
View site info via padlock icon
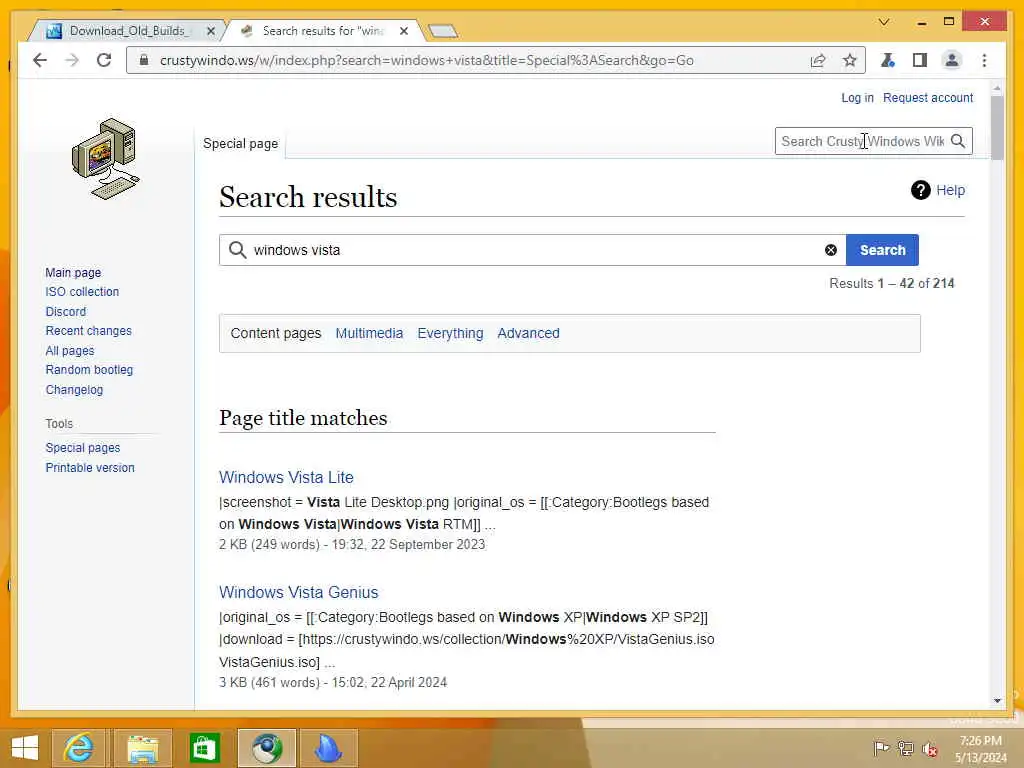pos(144,60)
